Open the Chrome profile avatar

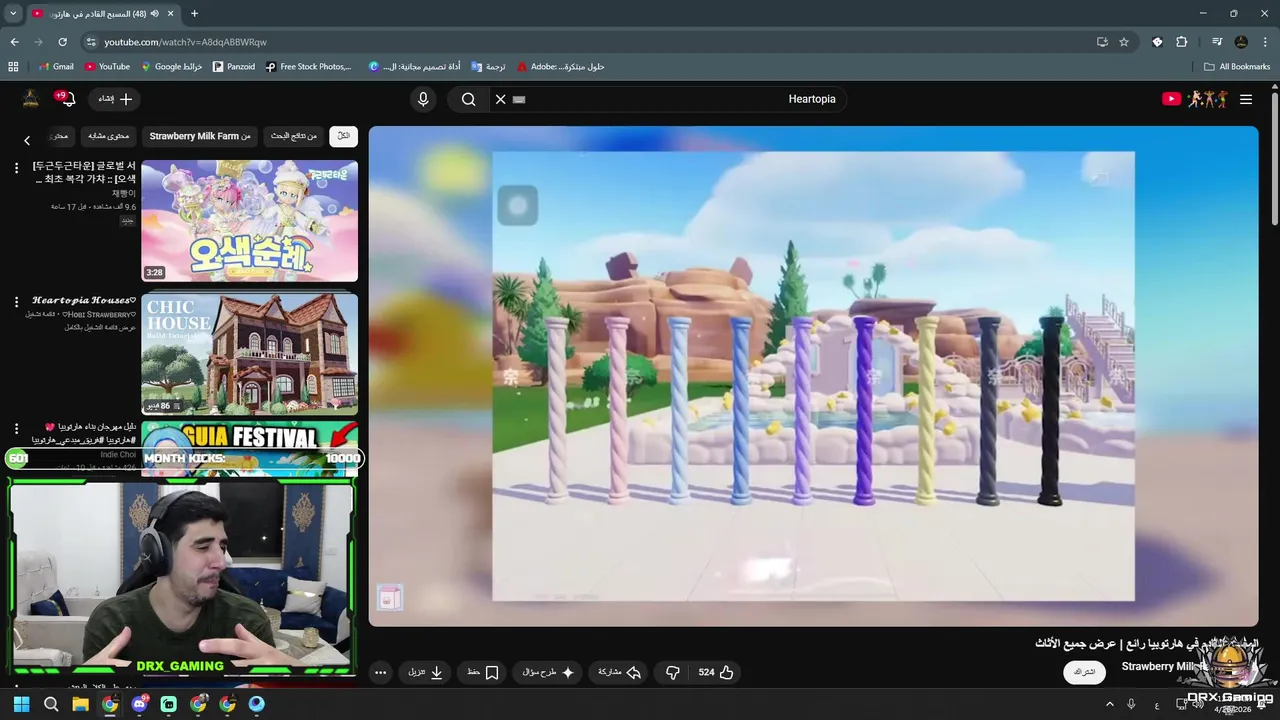(x=1241, y=42)
